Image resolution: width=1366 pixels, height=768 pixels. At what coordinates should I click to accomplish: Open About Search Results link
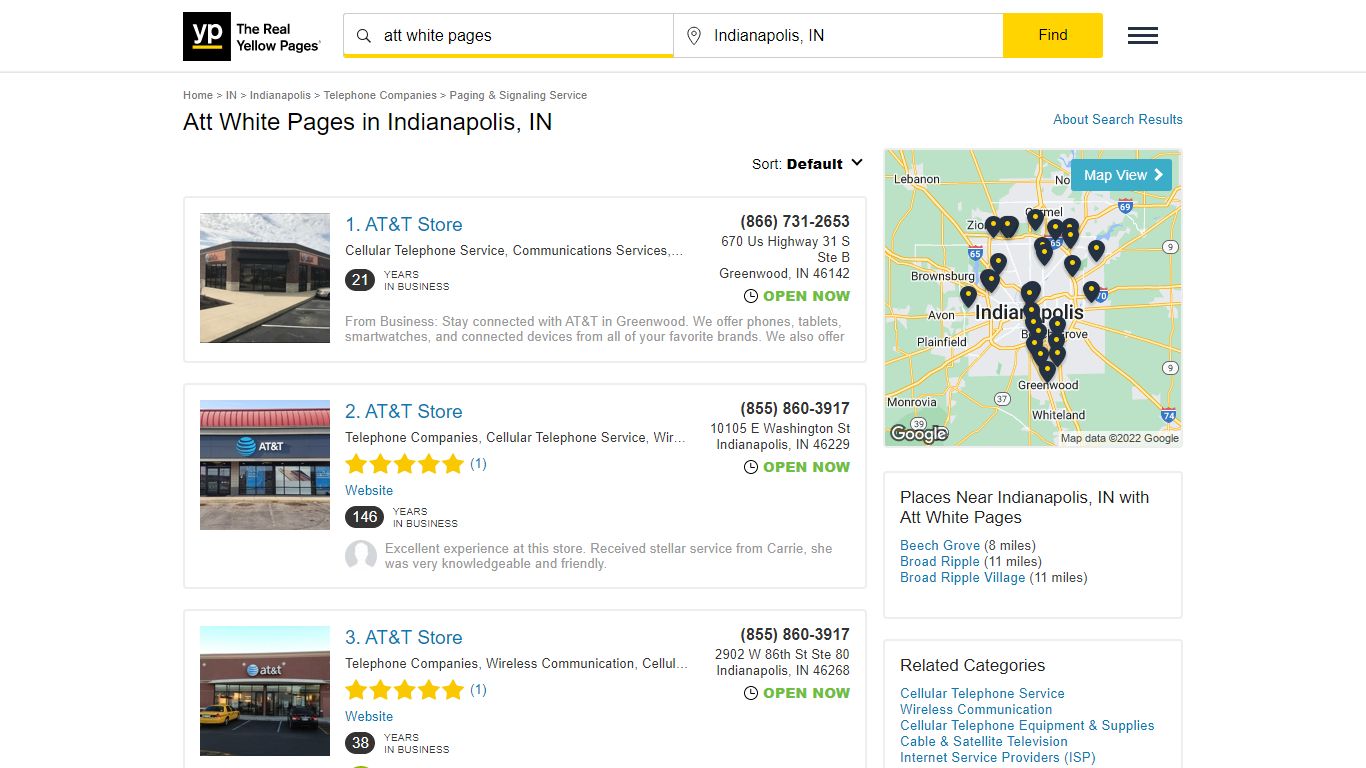click(x=1118, y=119)
